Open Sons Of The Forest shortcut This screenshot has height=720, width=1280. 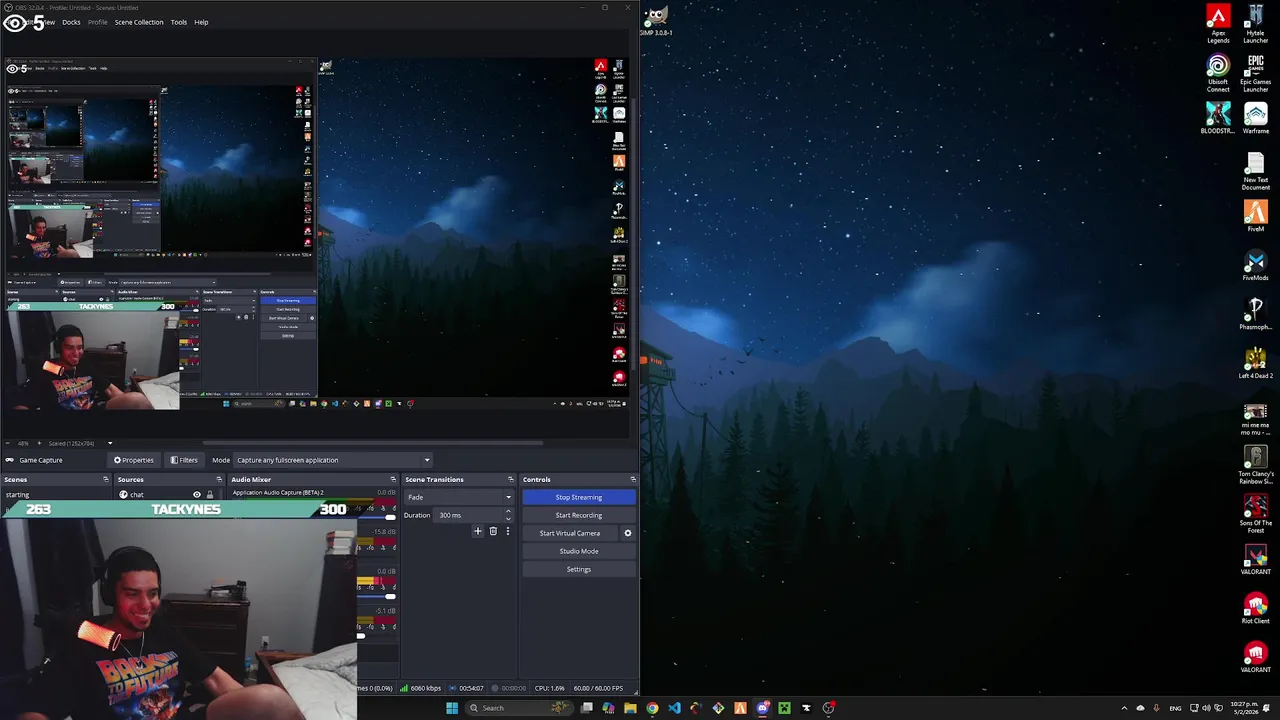(x=1256, y=514)
